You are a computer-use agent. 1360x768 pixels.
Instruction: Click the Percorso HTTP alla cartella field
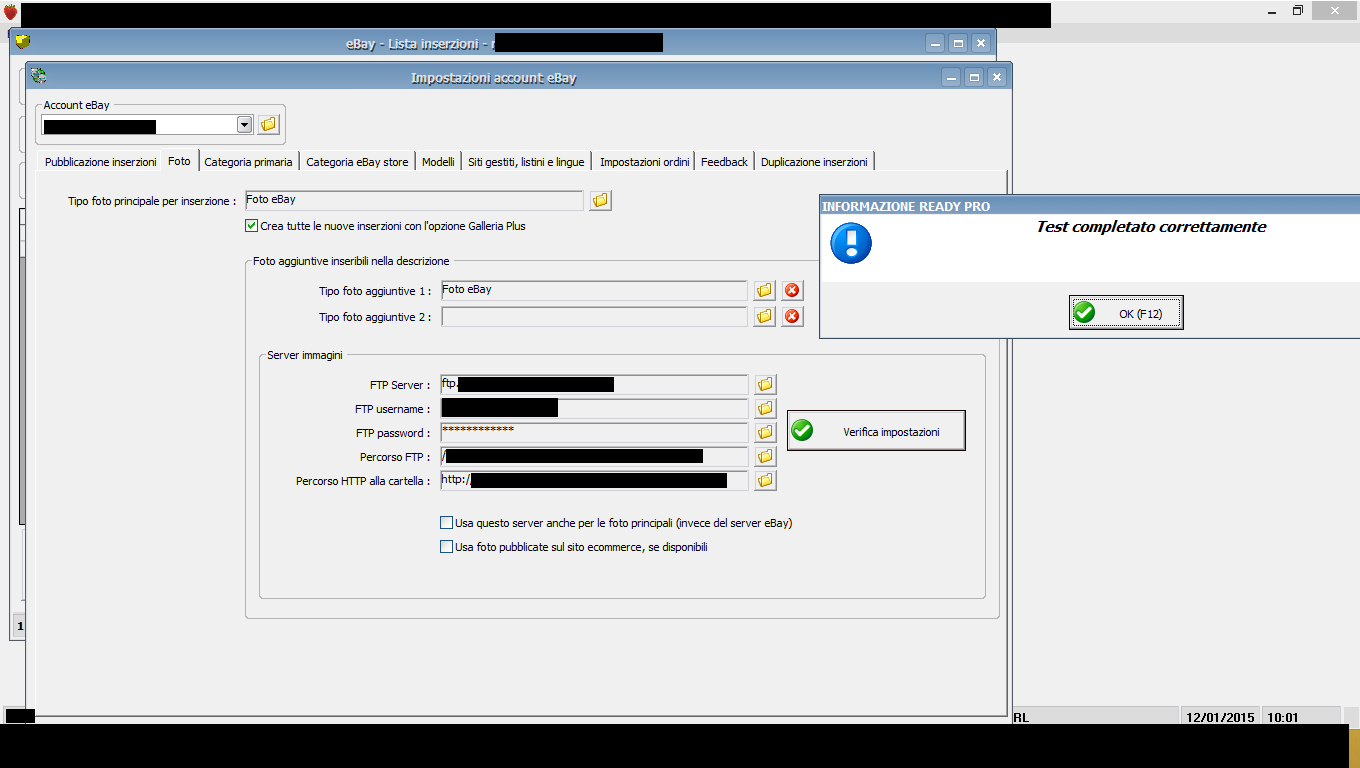[x=594, y=481]
